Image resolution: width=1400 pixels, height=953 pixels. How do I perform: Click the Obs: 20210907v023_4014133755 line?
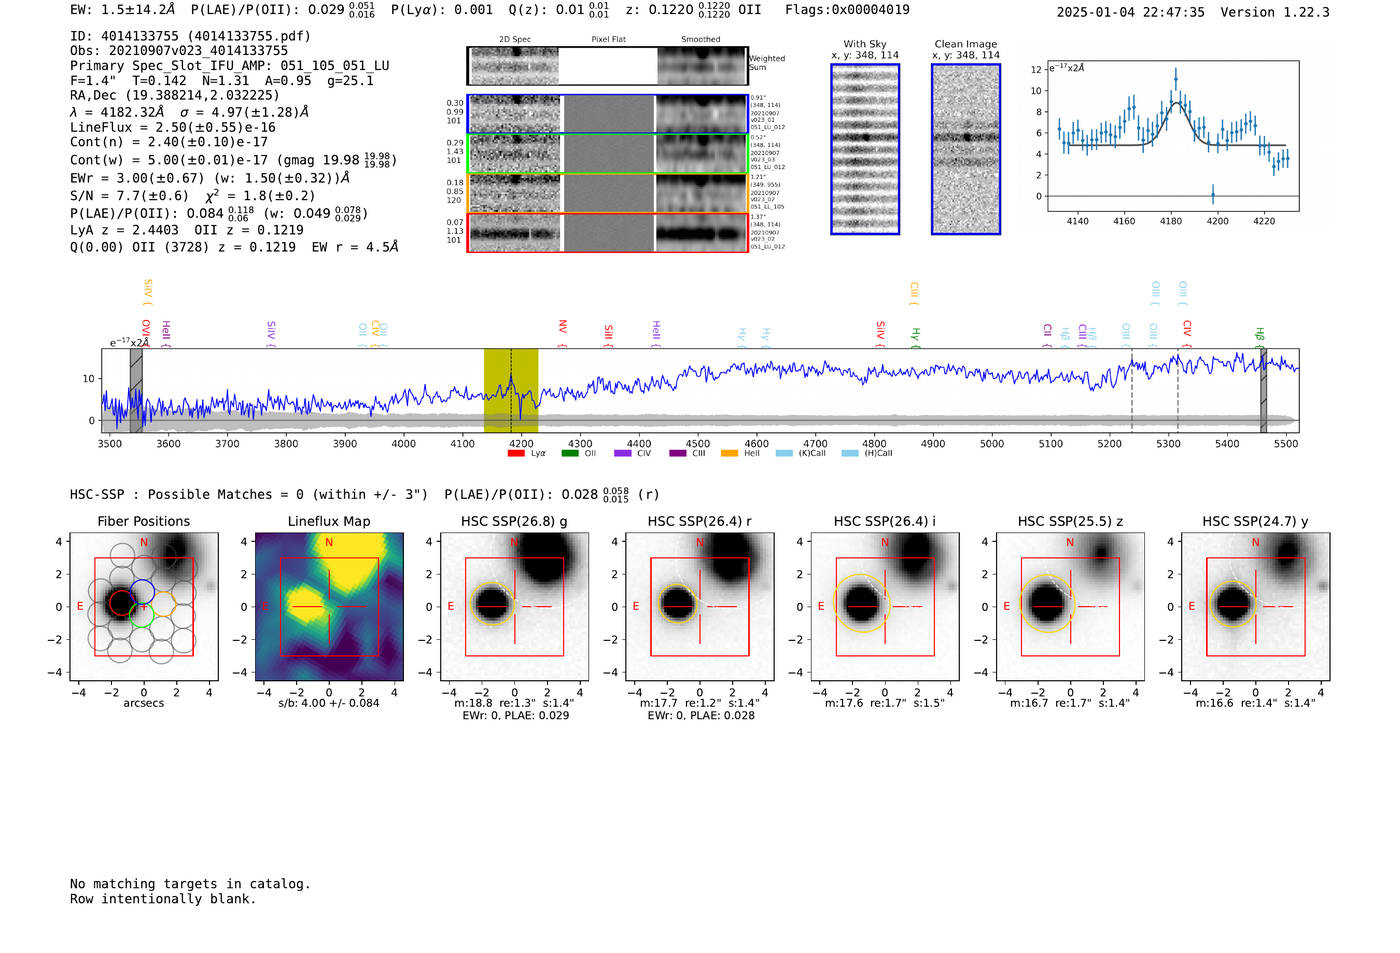[x=179, y=51]
